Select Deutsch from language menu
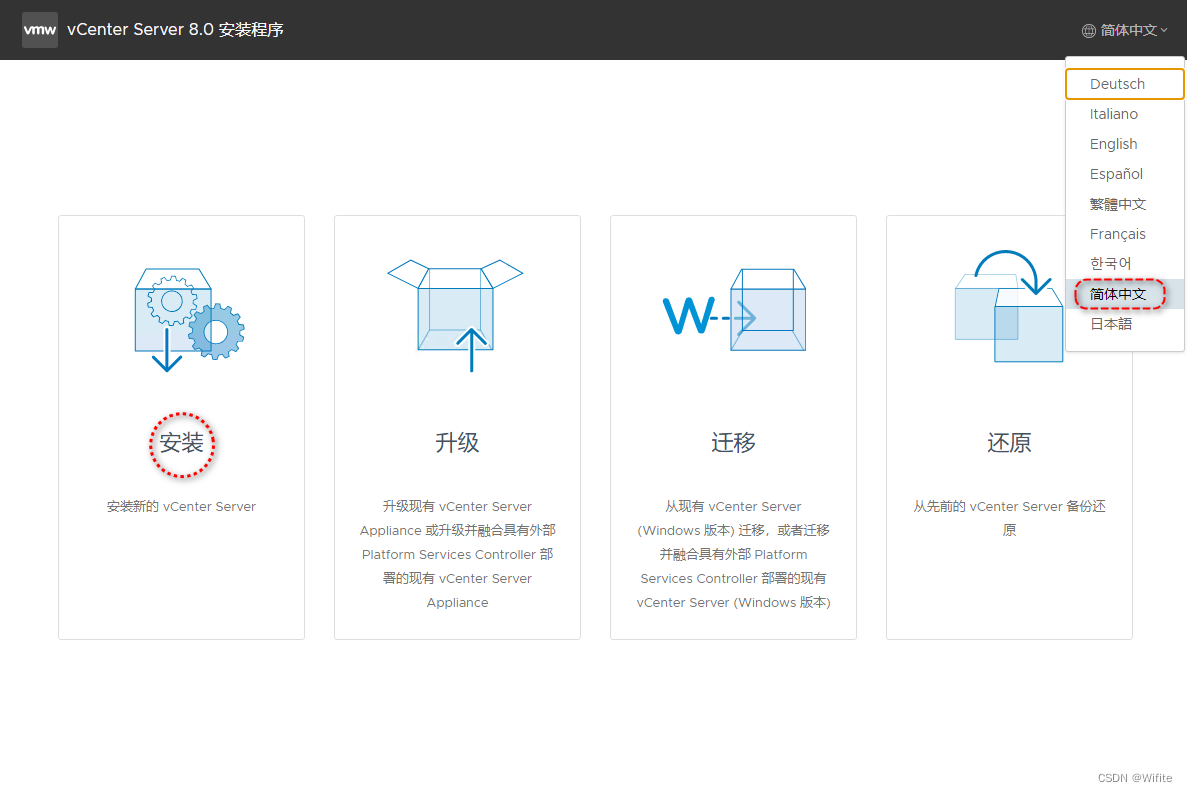 coord(1124,84)
